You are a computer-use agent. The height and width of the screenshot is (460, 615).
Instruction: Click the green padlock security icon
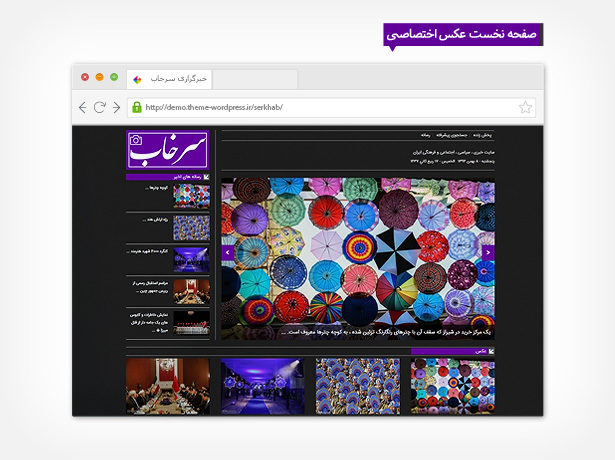(137, 107)
